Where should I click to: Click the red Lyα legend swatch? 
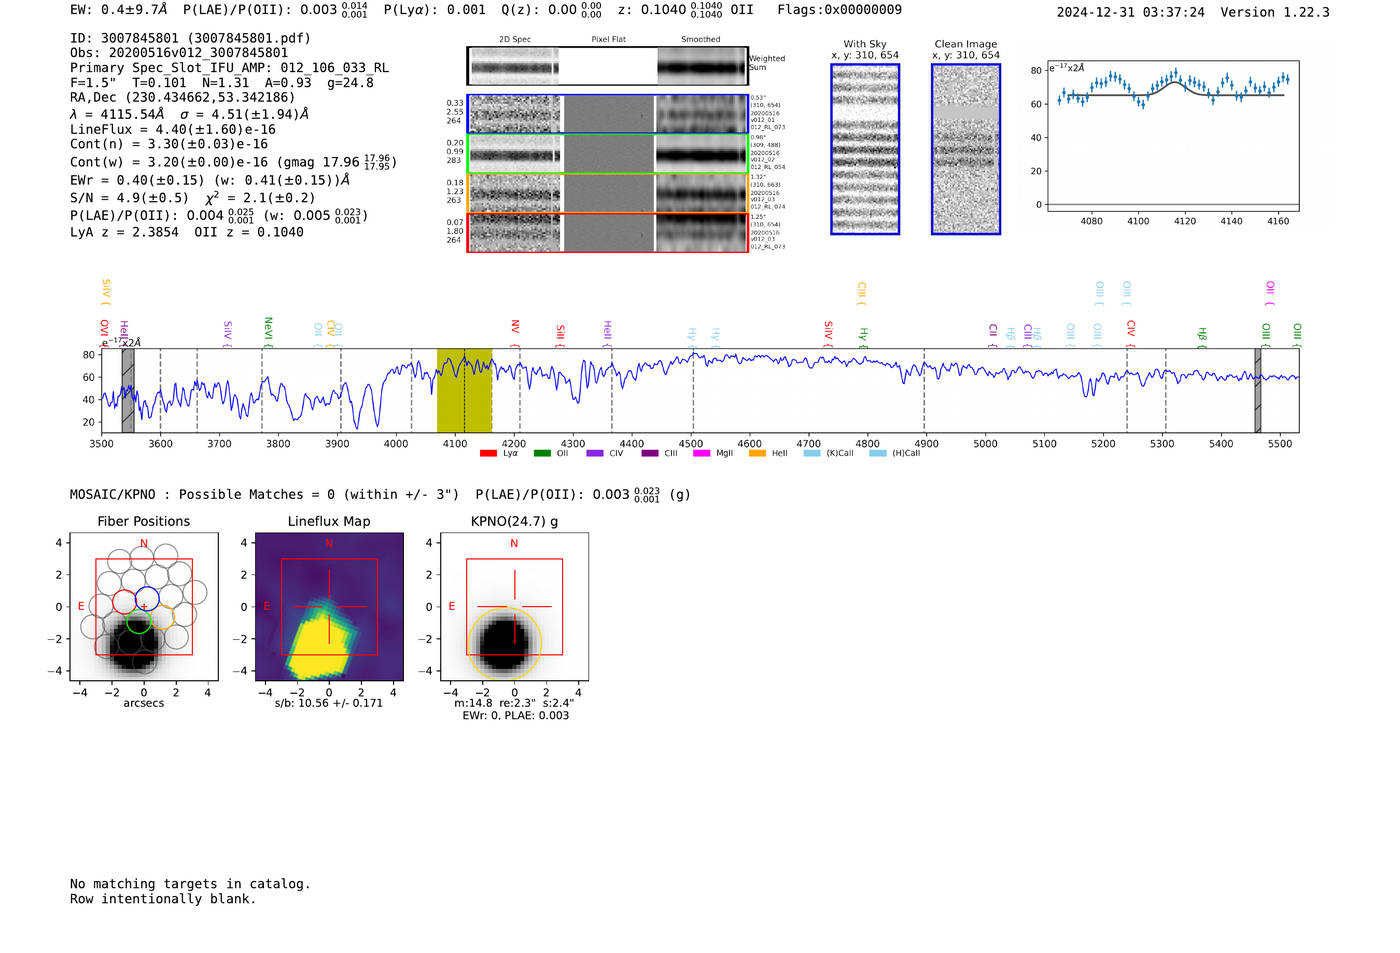click(x=488, y=454)
